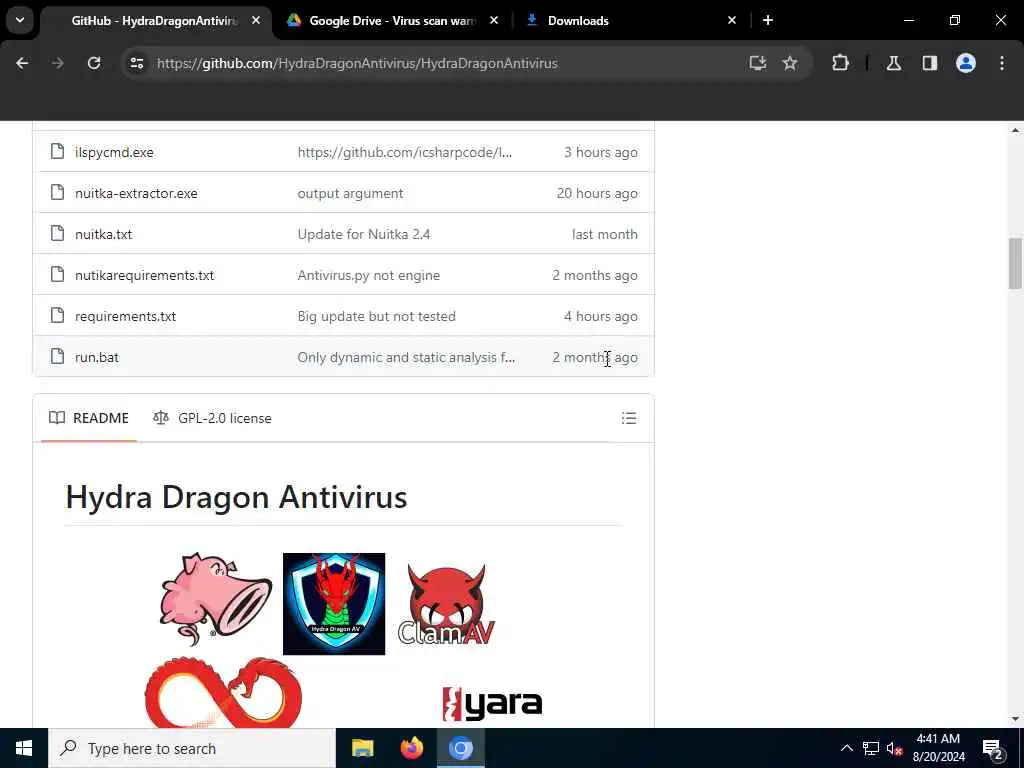Open 'Big update but not tested' commit
This screenshot has width=1024, height=768.
pos(376,316)
